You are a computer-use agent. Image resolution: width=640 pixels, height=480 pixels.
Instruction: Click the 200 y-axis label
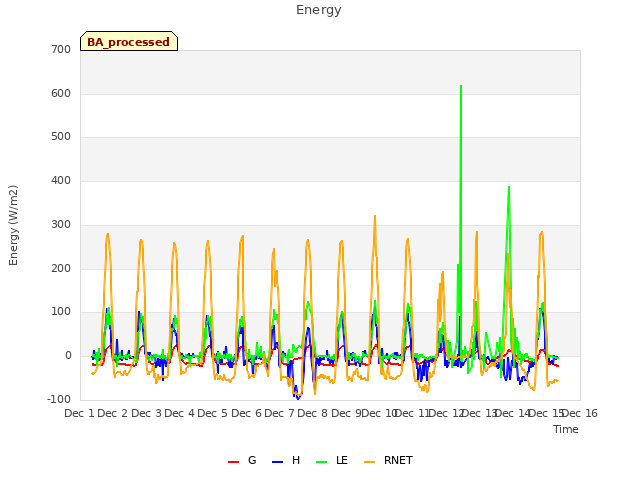(61, 269)
